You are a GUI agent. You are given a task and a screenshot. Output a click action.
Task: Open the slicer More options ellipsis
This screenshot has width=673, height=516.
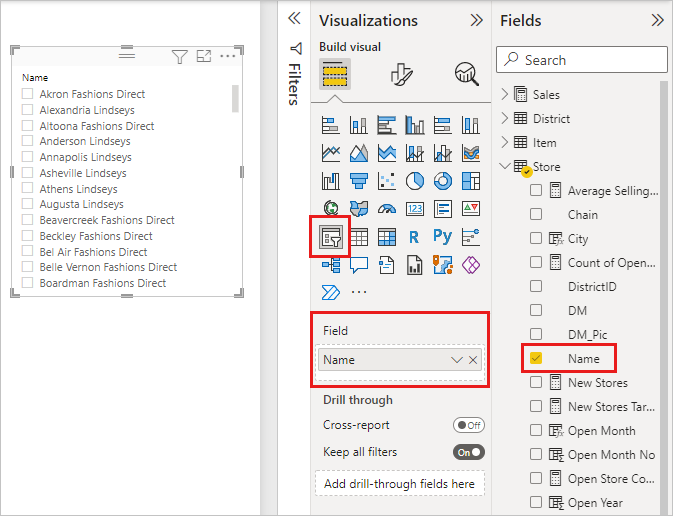227,56
